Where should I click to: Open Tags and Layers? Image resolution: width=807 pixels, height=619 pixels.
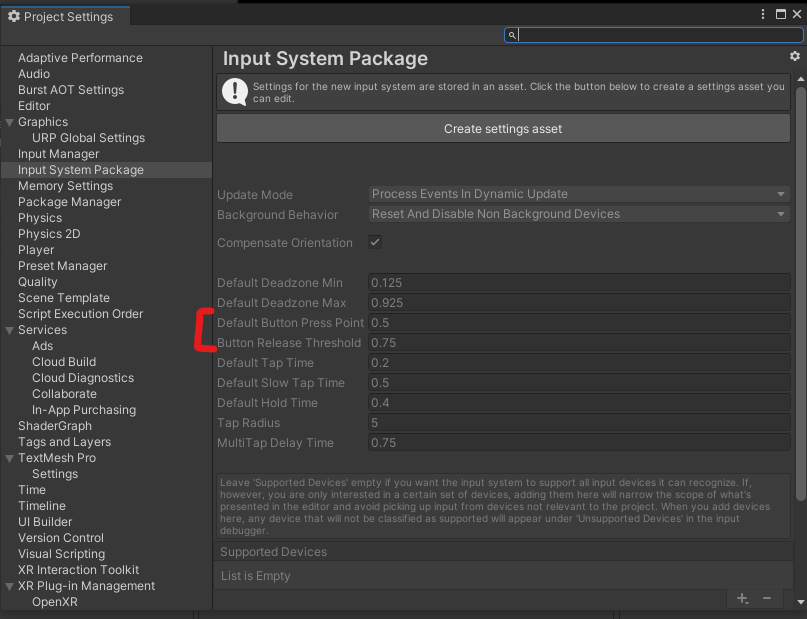tap(64, 441)
